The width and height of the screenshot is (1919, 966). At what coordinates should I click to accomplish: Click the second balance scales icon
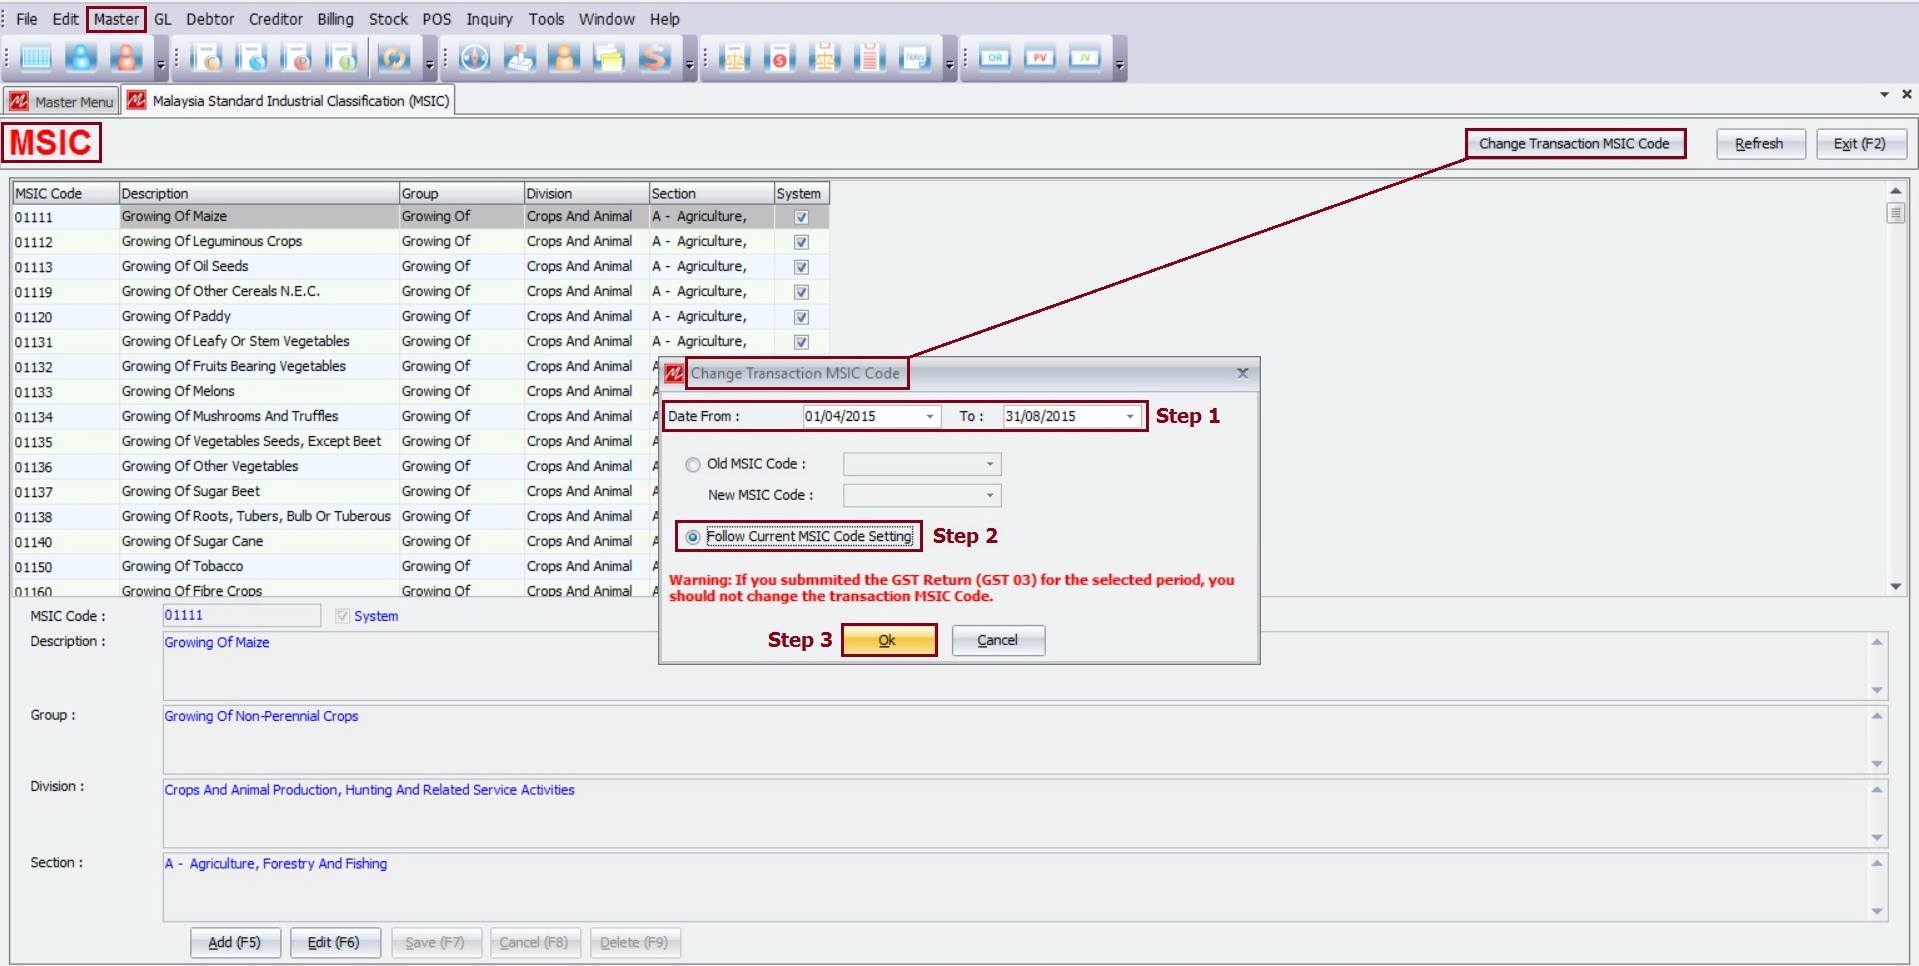[x=825, y=58]
